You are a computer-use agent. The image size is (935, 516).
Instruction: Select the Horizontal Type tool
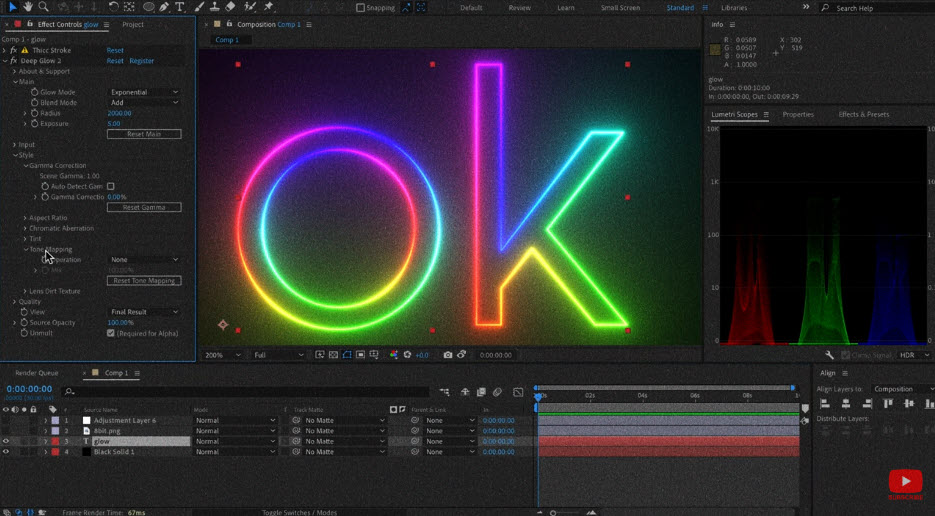[180, 7]
